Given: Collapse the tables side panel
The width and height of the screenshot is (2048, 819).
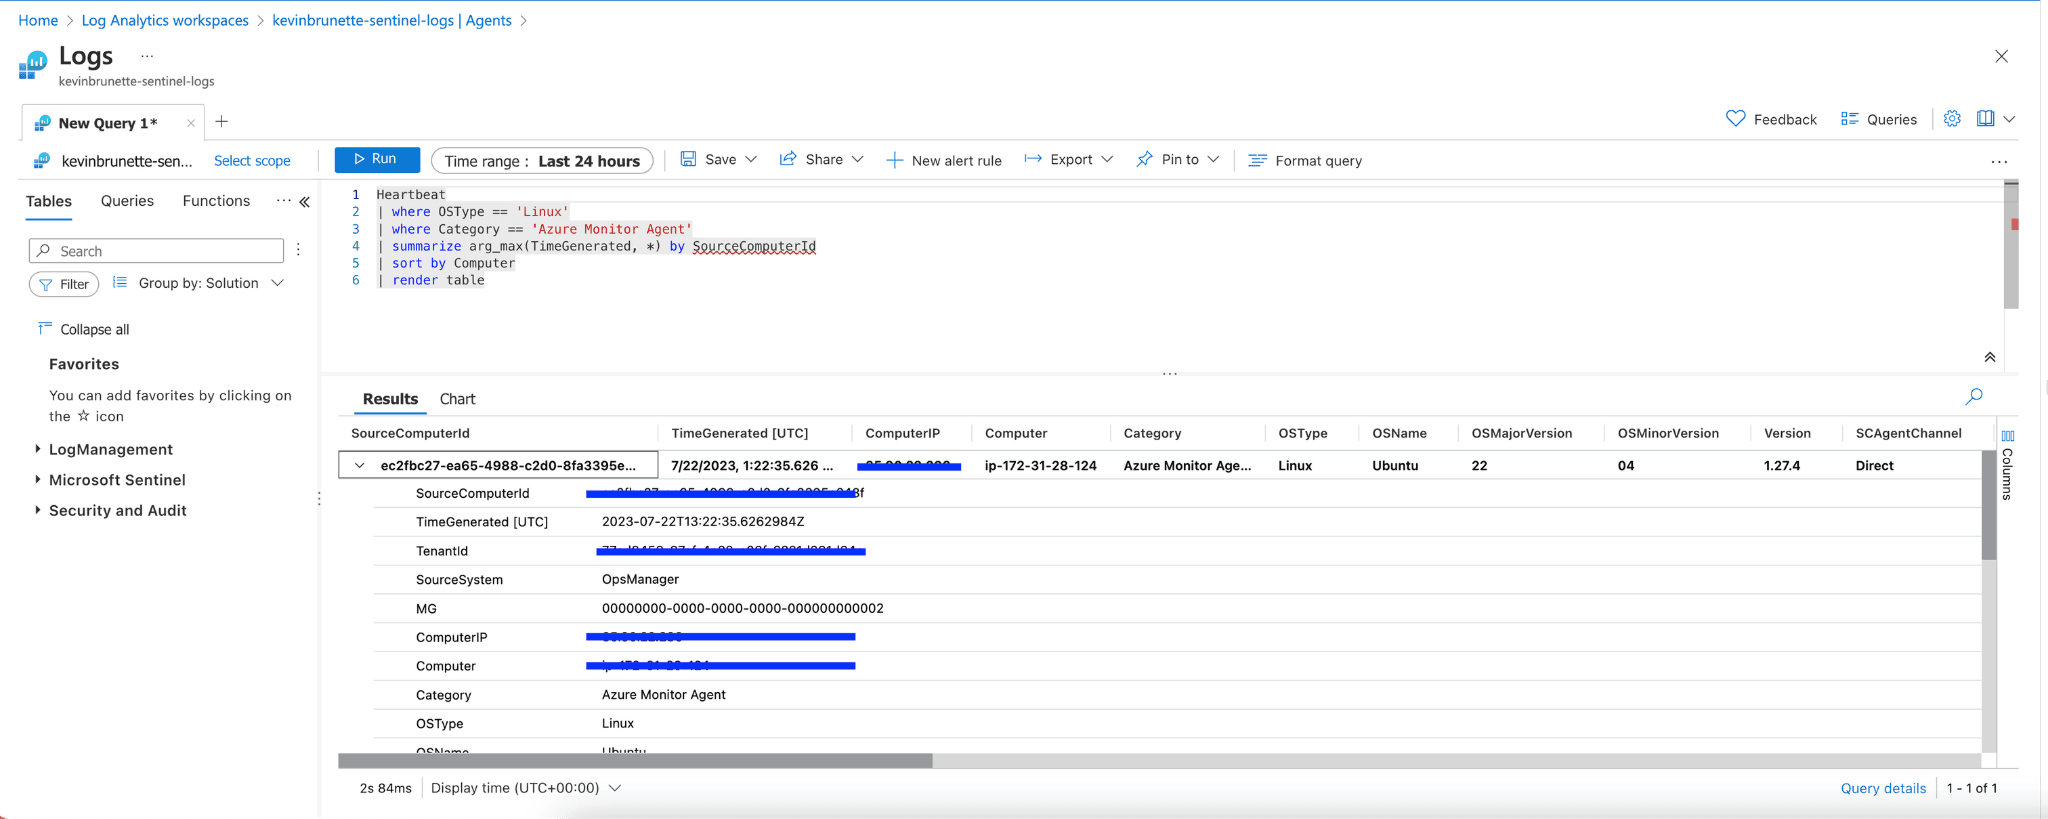Looking at the screenshot, I should 305,202.
